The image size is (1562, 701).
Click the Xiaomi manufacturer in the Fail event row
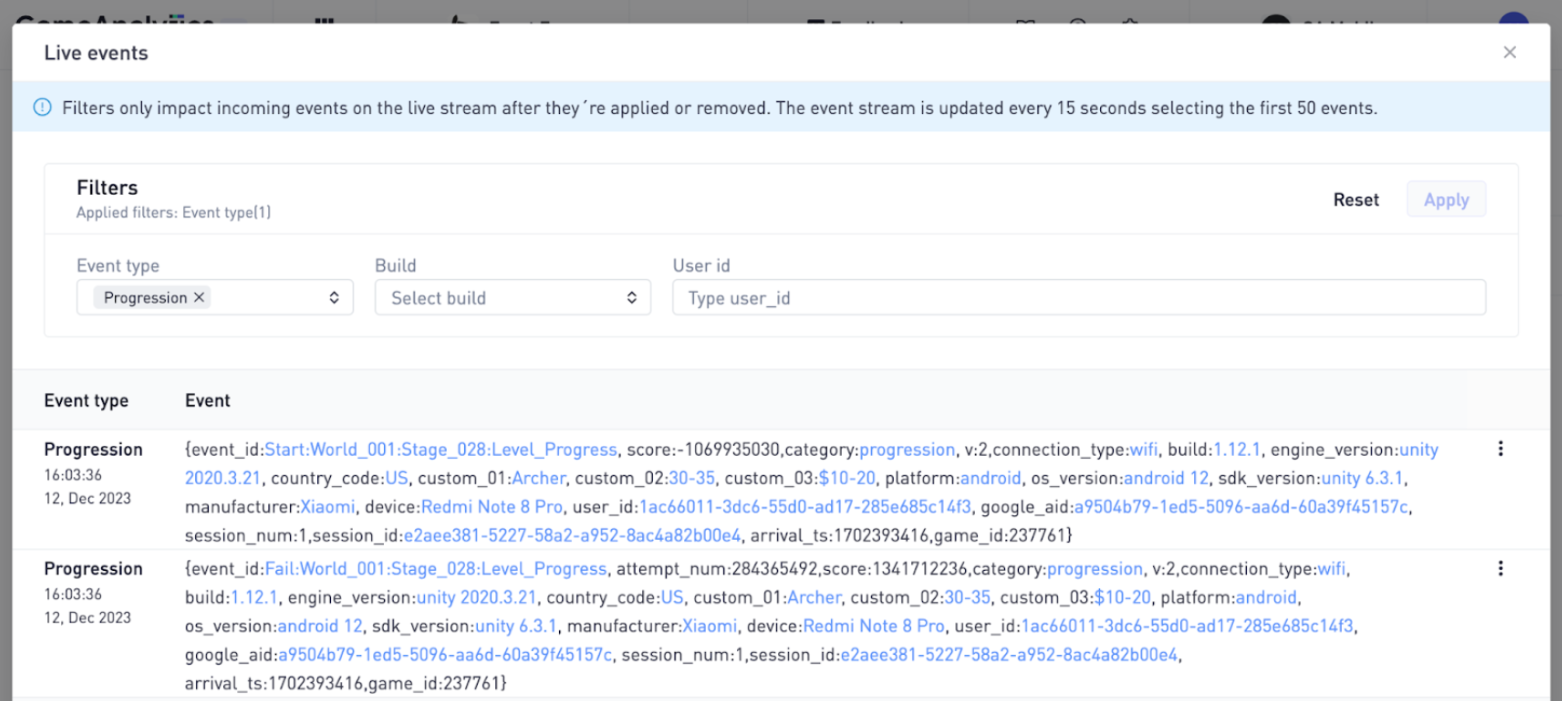coord(710,625)
